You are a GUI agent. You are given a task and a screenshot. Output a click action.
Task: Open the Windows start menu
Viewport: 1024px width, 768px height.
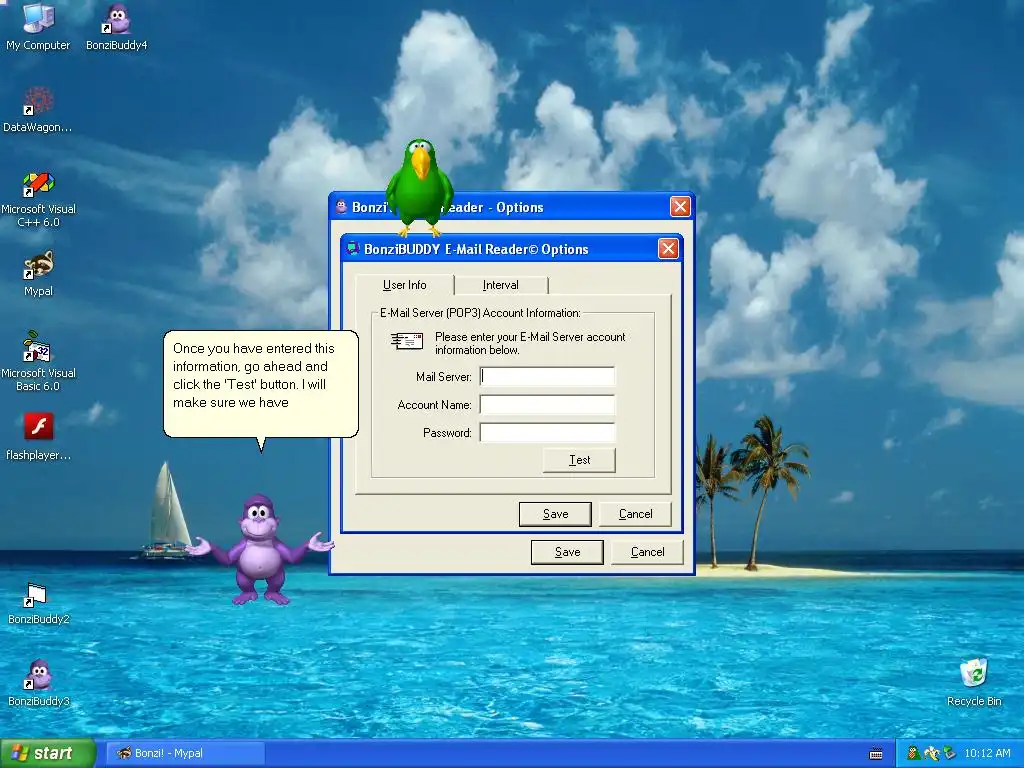click(47, 753)
